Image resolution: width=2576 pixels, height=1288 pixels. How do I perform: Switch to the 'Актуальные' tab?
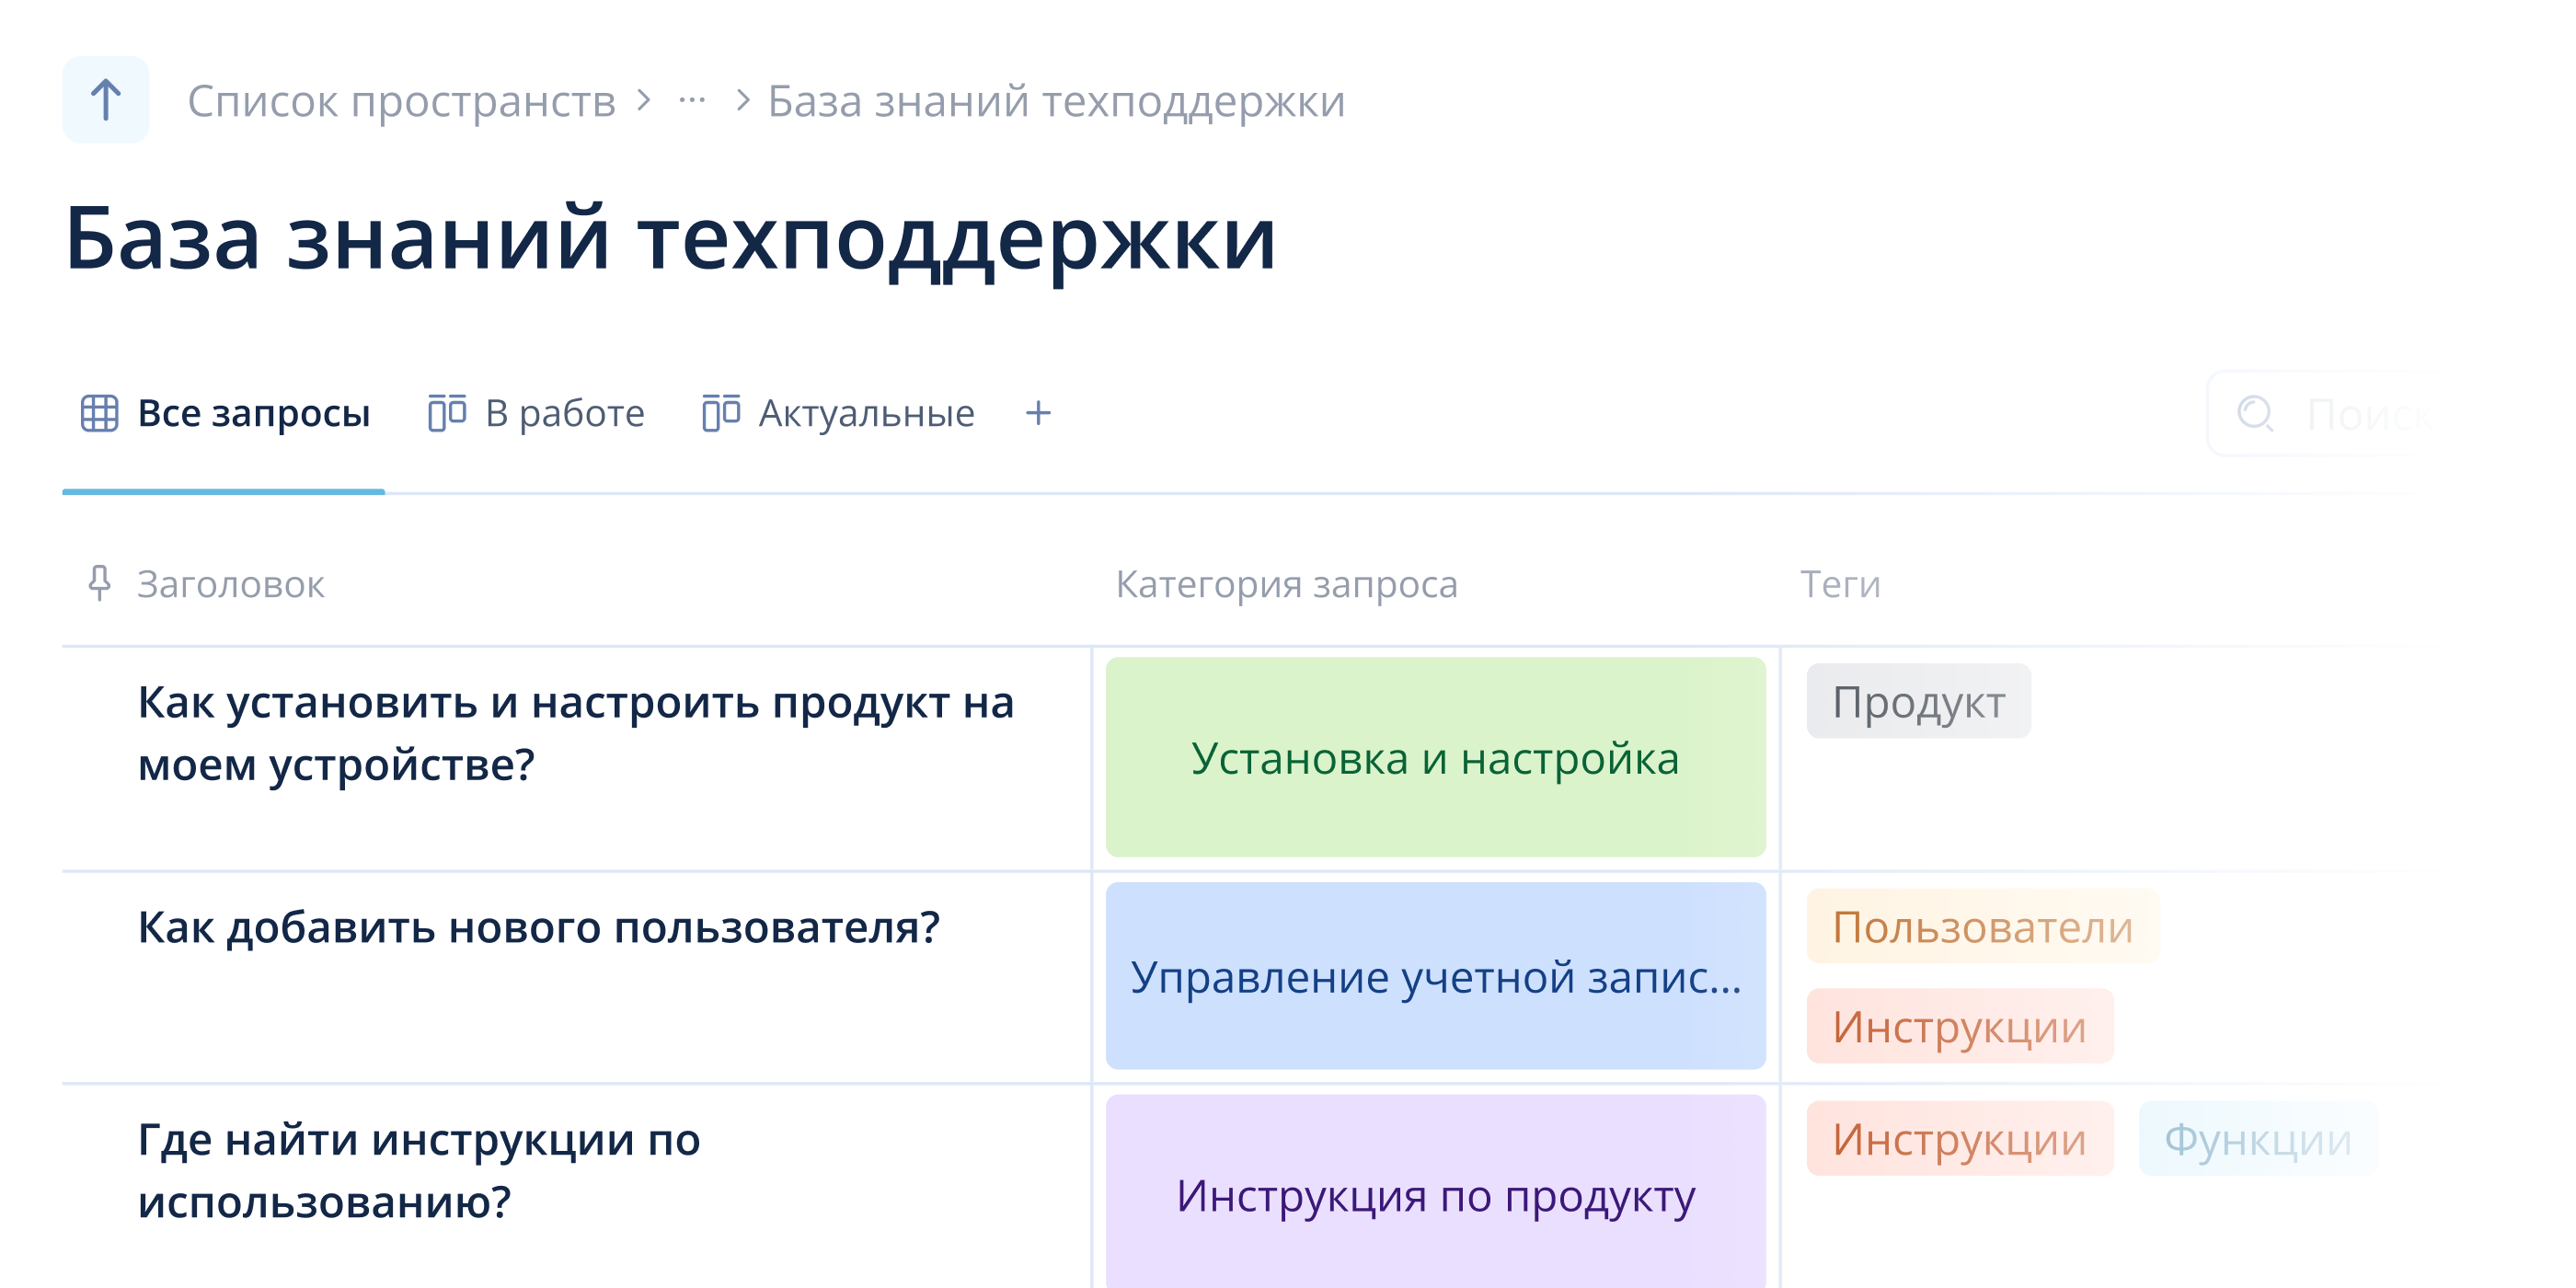pyautogui.click(x=838, y=413)
